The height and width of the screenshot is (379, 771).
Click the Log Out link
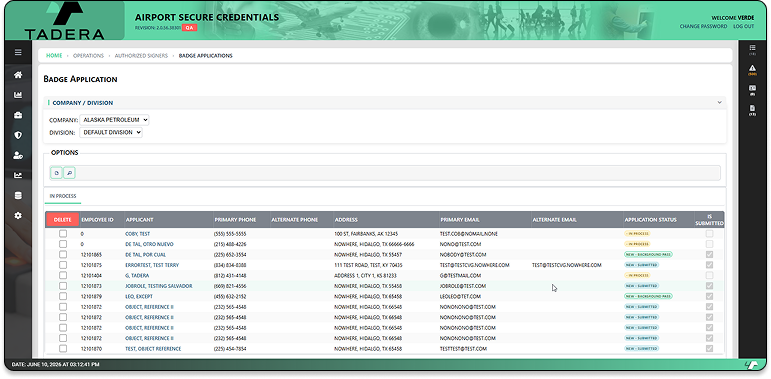(743, 27)
